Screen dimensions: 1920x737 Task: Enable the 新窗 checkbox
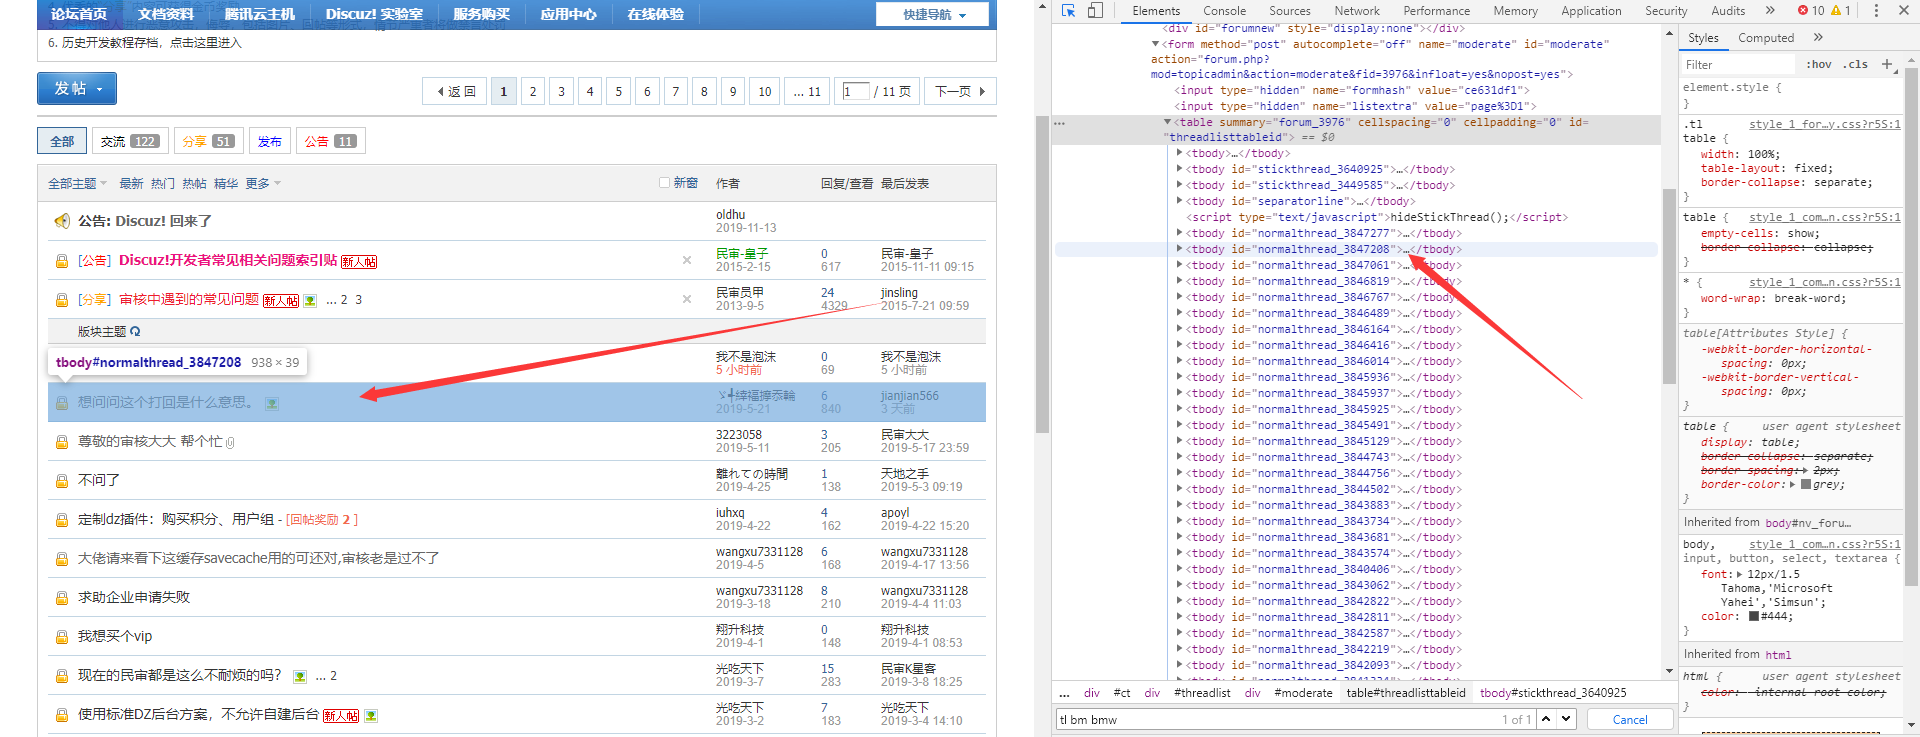[x=664, y=182]
